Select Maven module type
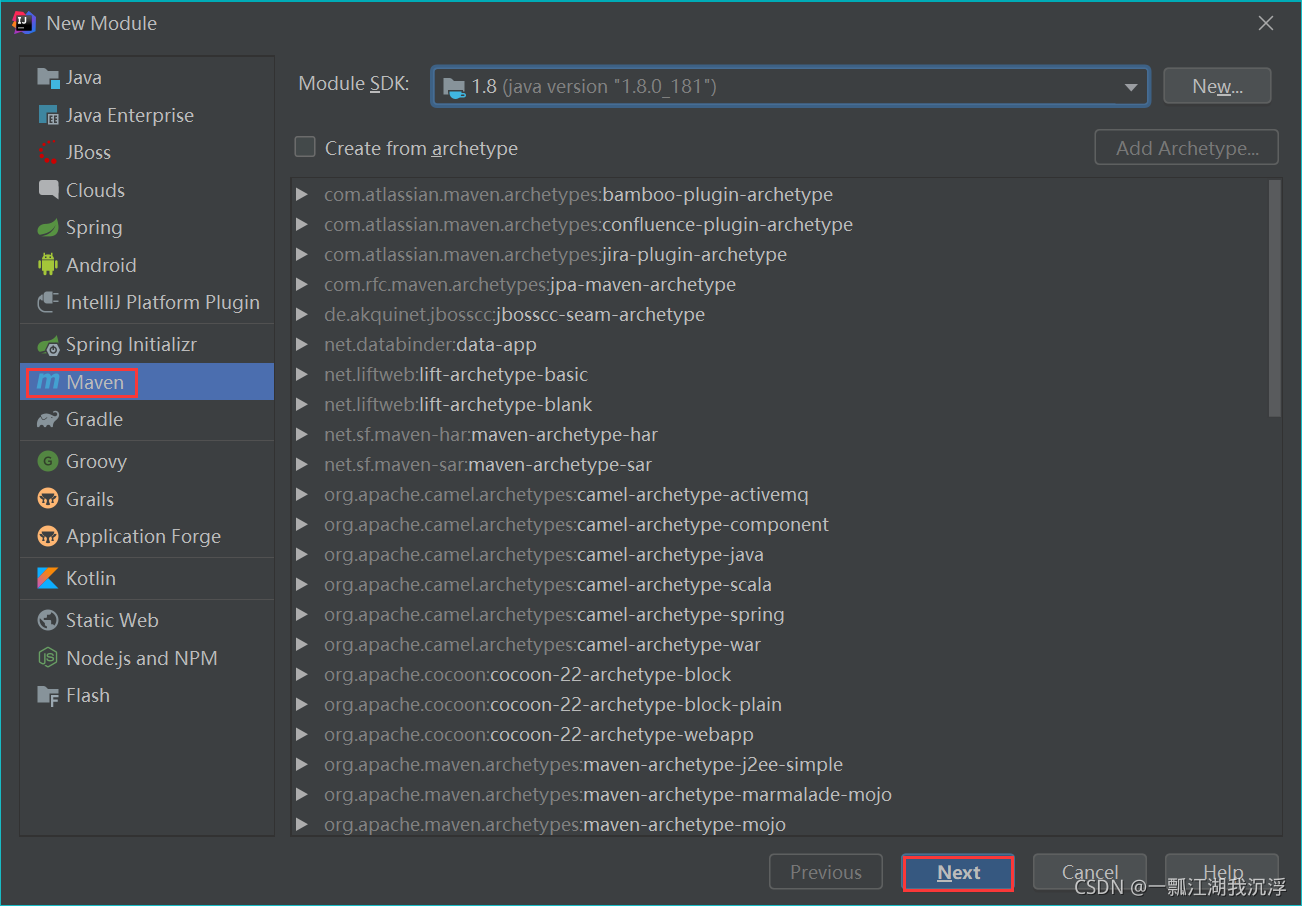This screenshot has height=906, width=1302. pyautogui.click(x=147, y=382)
